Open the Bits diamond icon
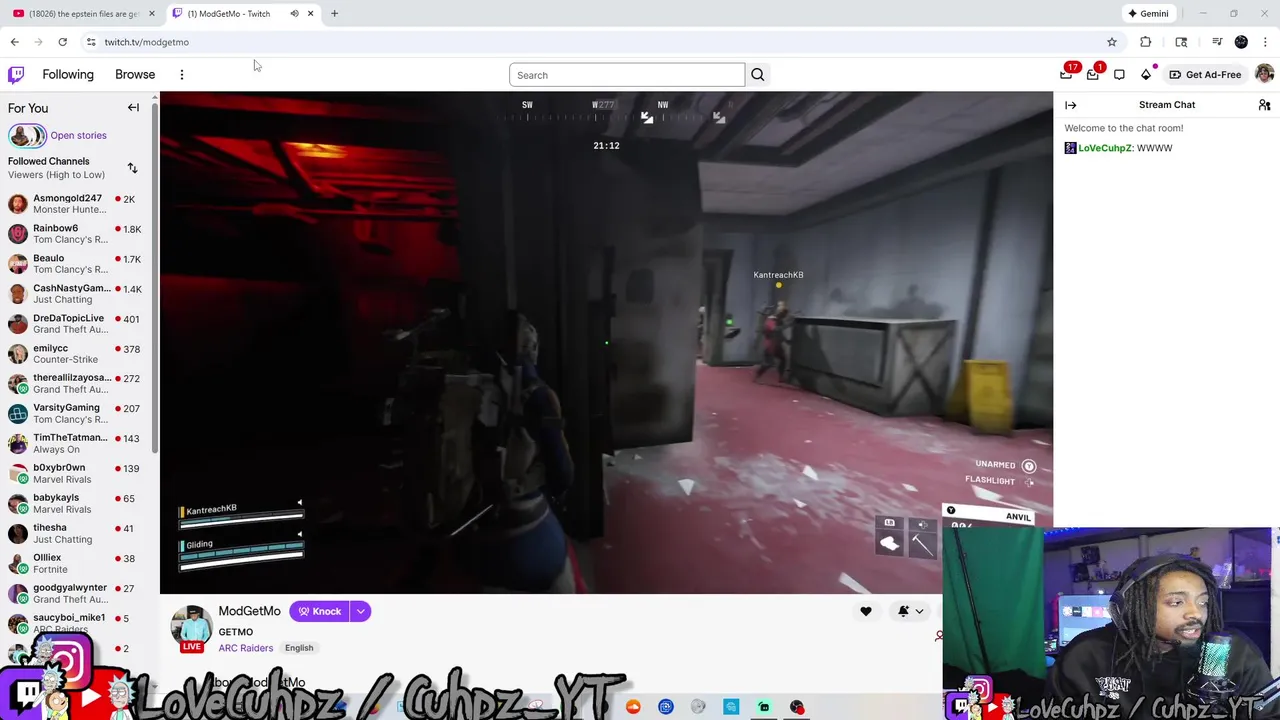1280x720 pixels. coord(1146,74)
